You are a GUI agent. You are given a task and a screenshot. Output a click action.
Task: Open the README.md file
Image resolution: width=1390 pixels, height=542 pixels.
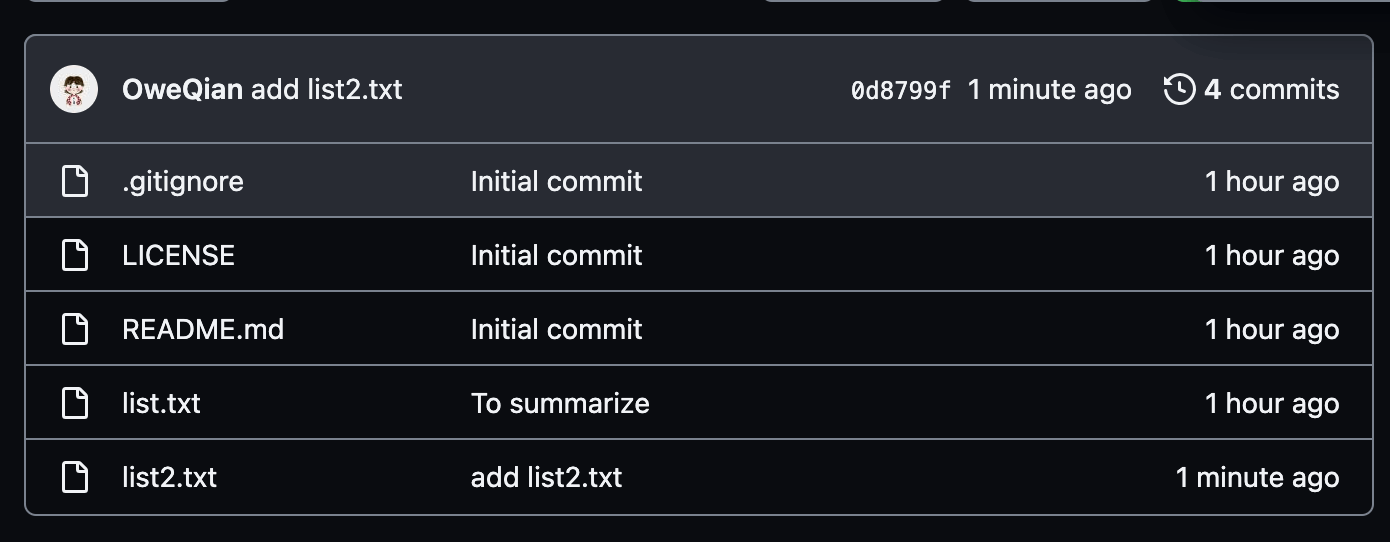point(203,329)
